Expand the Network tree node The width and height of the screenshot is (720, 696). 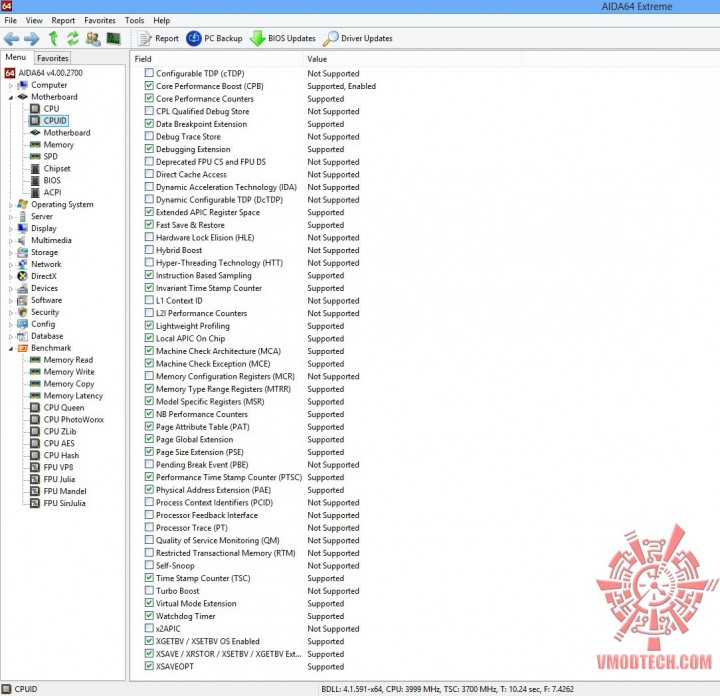(11, 264)
